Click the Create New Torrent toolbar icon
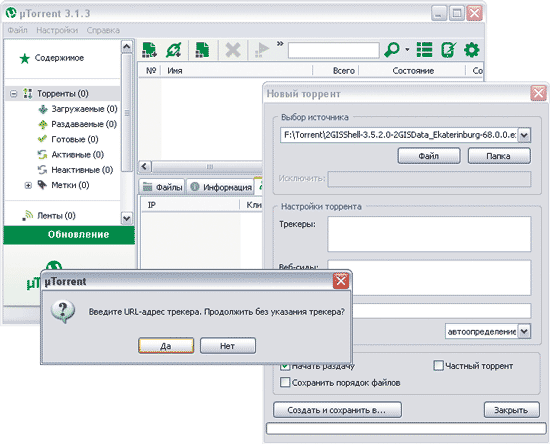 (x=202, y=50)
